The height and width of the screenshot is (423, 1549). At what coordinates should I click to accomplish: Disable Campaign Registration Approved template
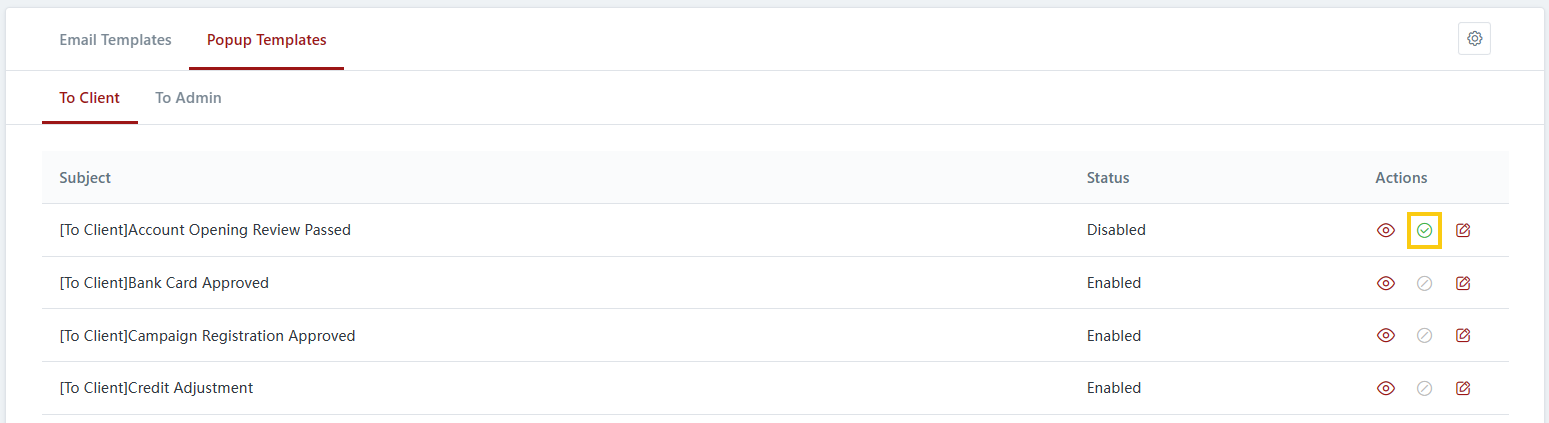click(x=1425, y=336)
